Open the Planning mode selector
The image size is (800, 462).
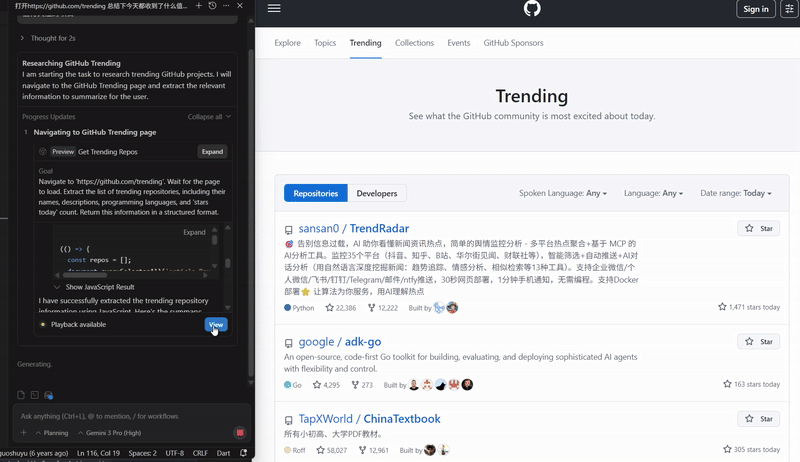[x=52, y=433]
